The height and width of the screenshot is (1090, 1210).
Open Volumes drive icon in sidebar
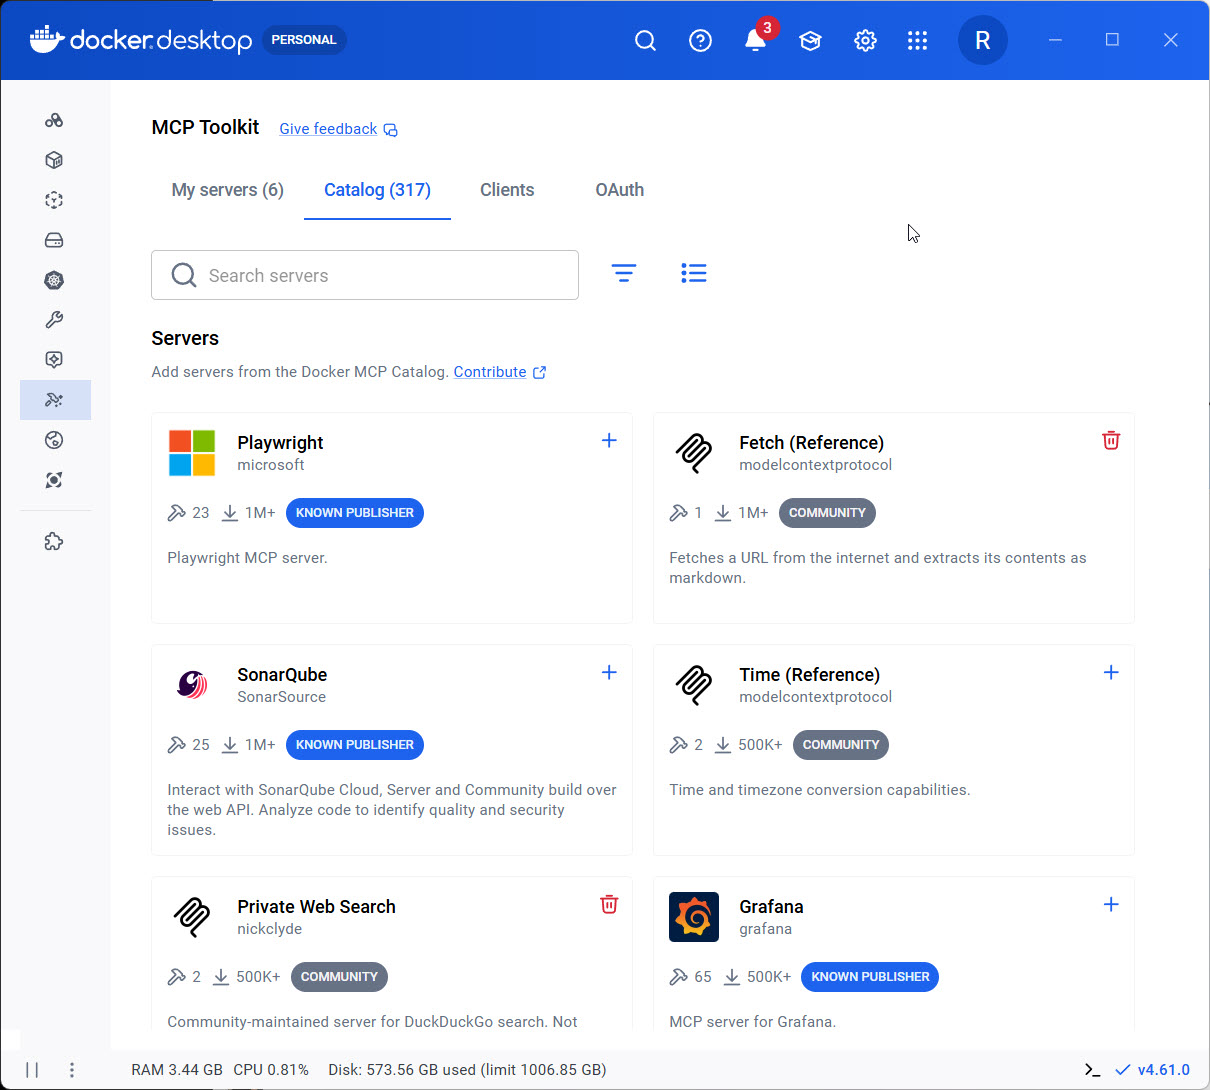54,240
